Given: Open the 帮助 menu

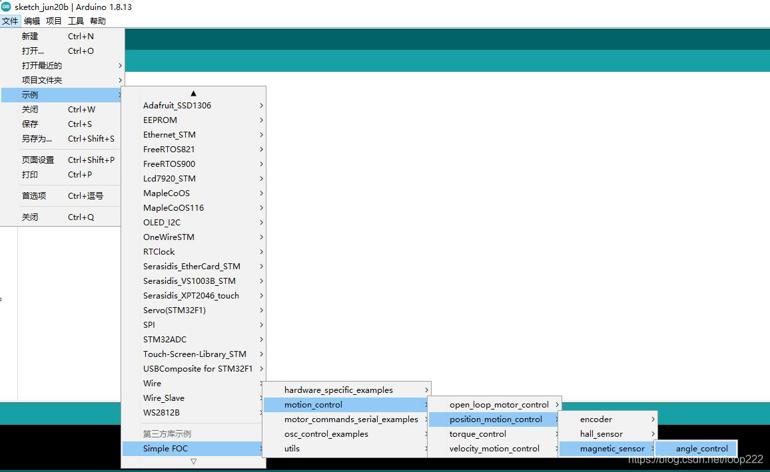Looking at the screenshot, I should pos(98,21).
